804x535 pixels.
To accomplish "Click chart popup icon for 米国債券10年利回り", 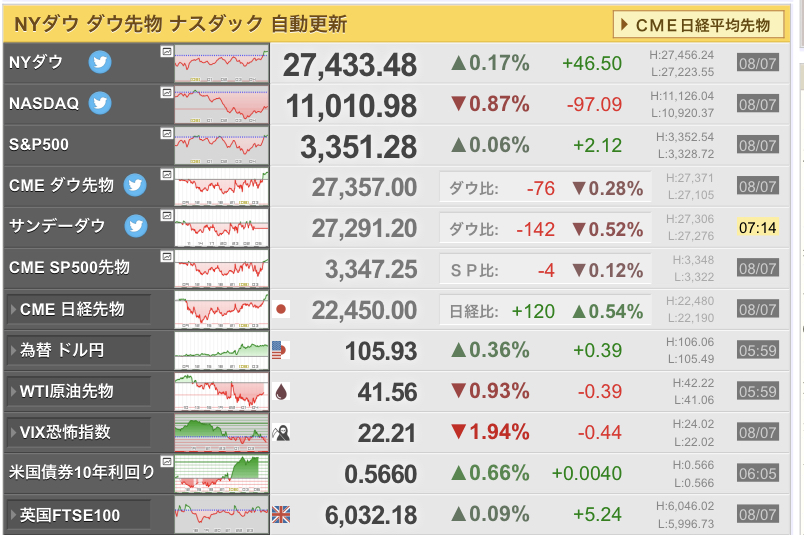I will point(167,462).
